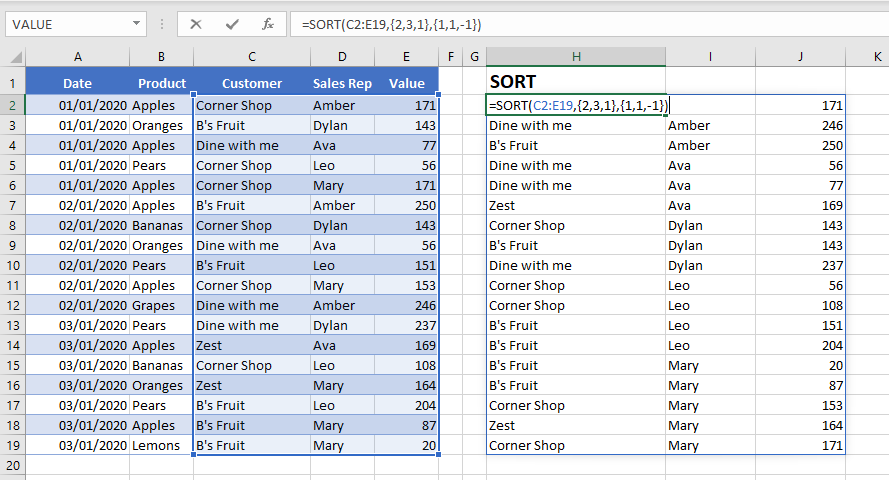Select Oranges in row 3
This screenshot has width=889, height=480.
pos(162,125)
